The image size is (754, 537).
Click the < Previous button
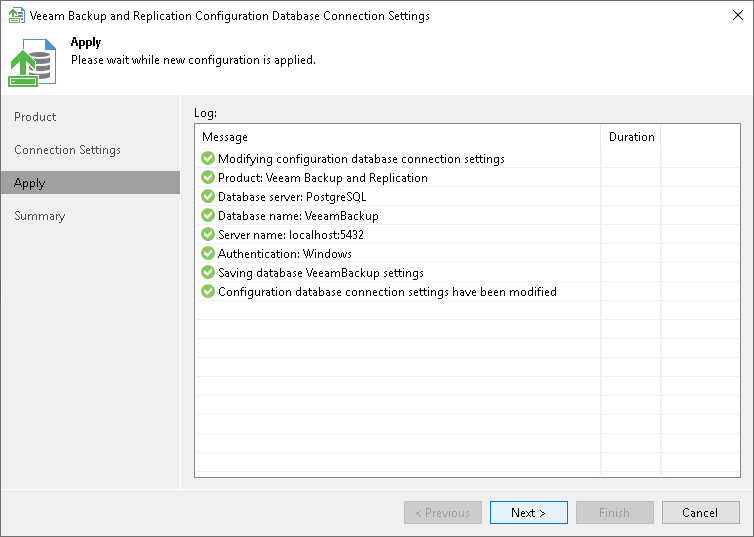pos(442,512)
